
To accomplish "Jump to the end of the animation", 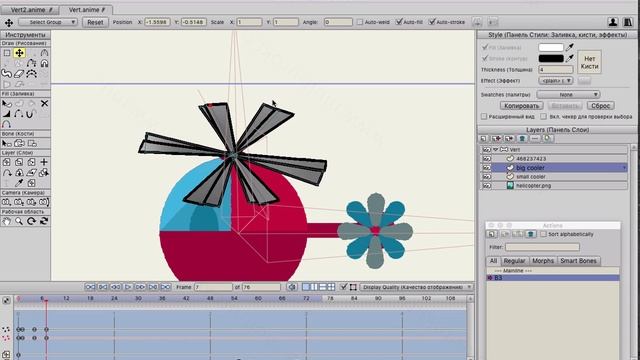I will coord(165,287).
